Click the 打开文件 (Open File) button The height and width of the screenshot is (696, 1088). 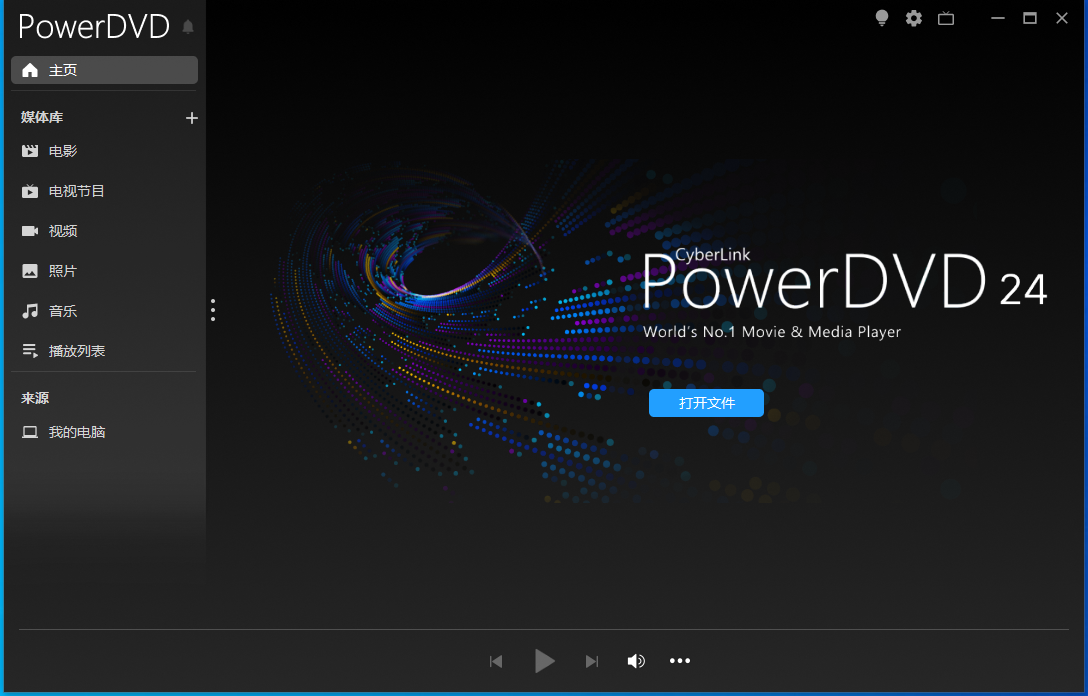[x=706, y=402]
